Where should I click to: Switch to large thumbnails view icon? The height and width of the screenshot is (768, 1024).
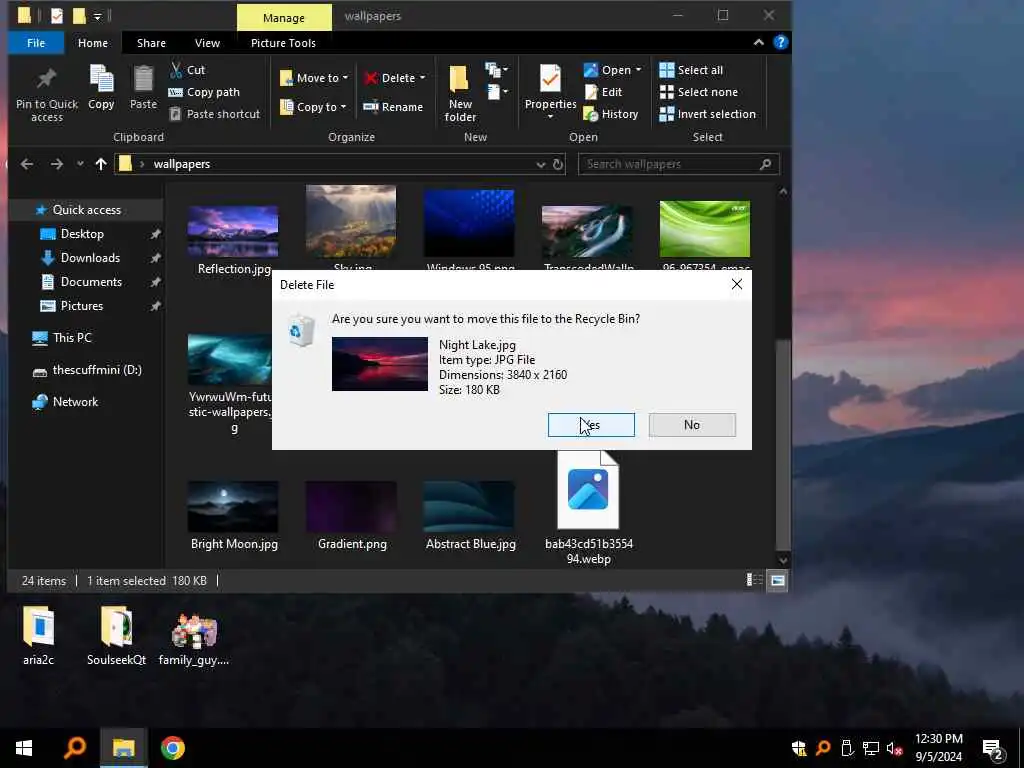(x=778, y=580)
